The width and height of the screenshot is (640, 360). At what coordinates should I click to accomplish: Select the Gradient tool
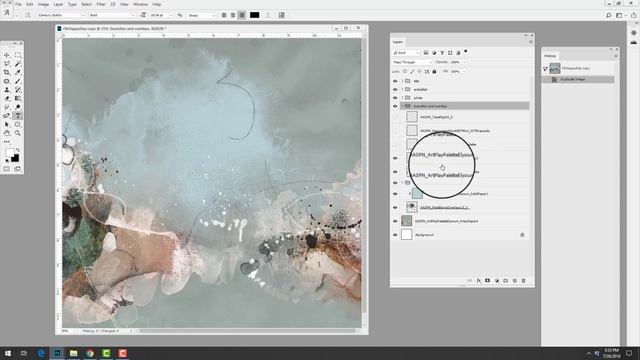tap(18, 98)
